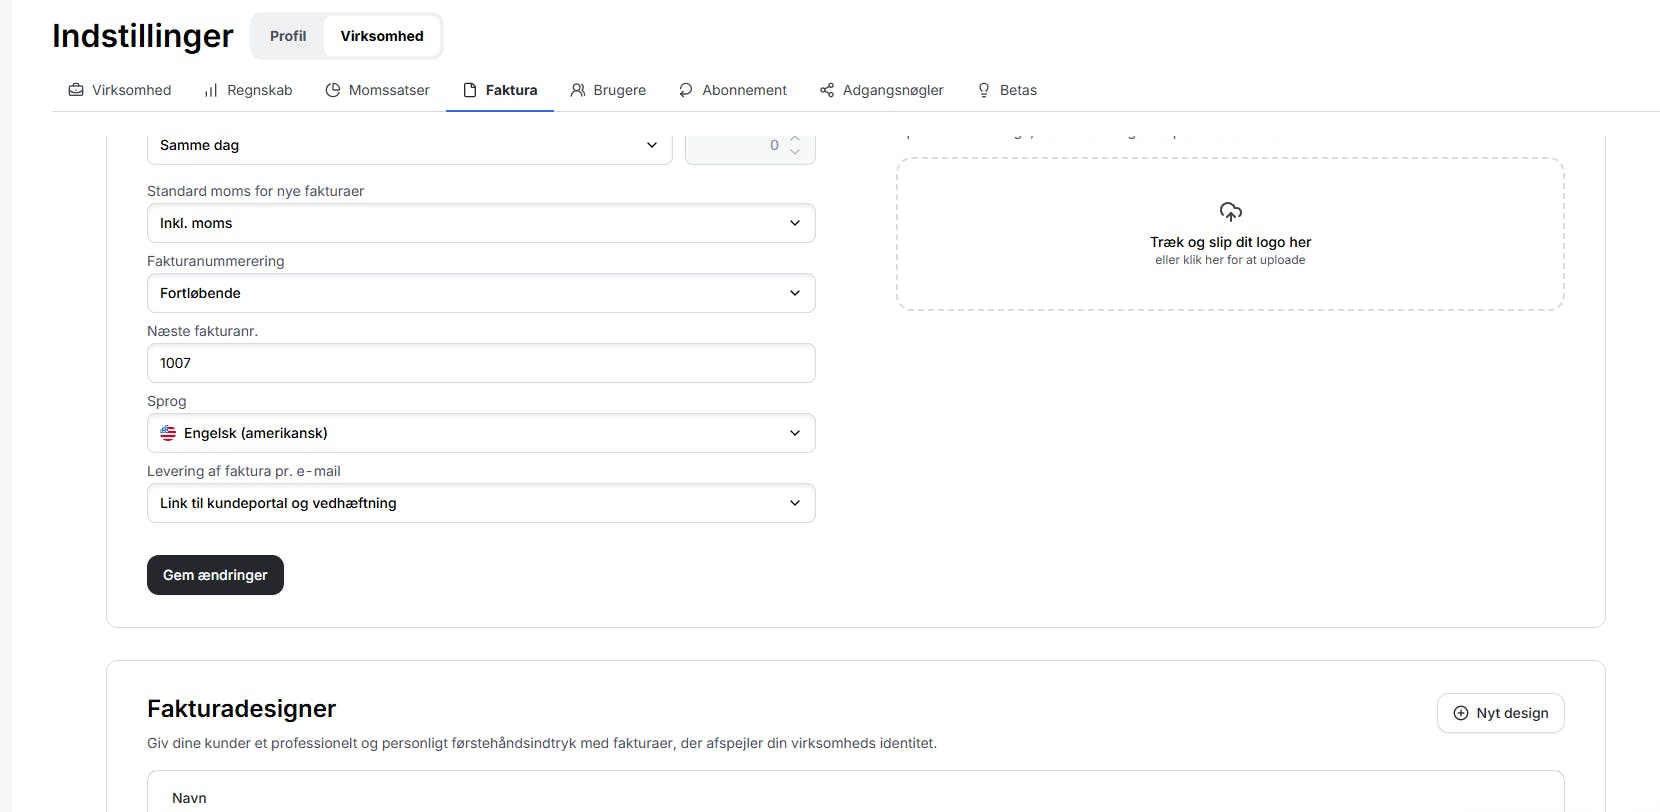
Task: Click the Næste fakturanr. input field
Action: coord(481,363)
